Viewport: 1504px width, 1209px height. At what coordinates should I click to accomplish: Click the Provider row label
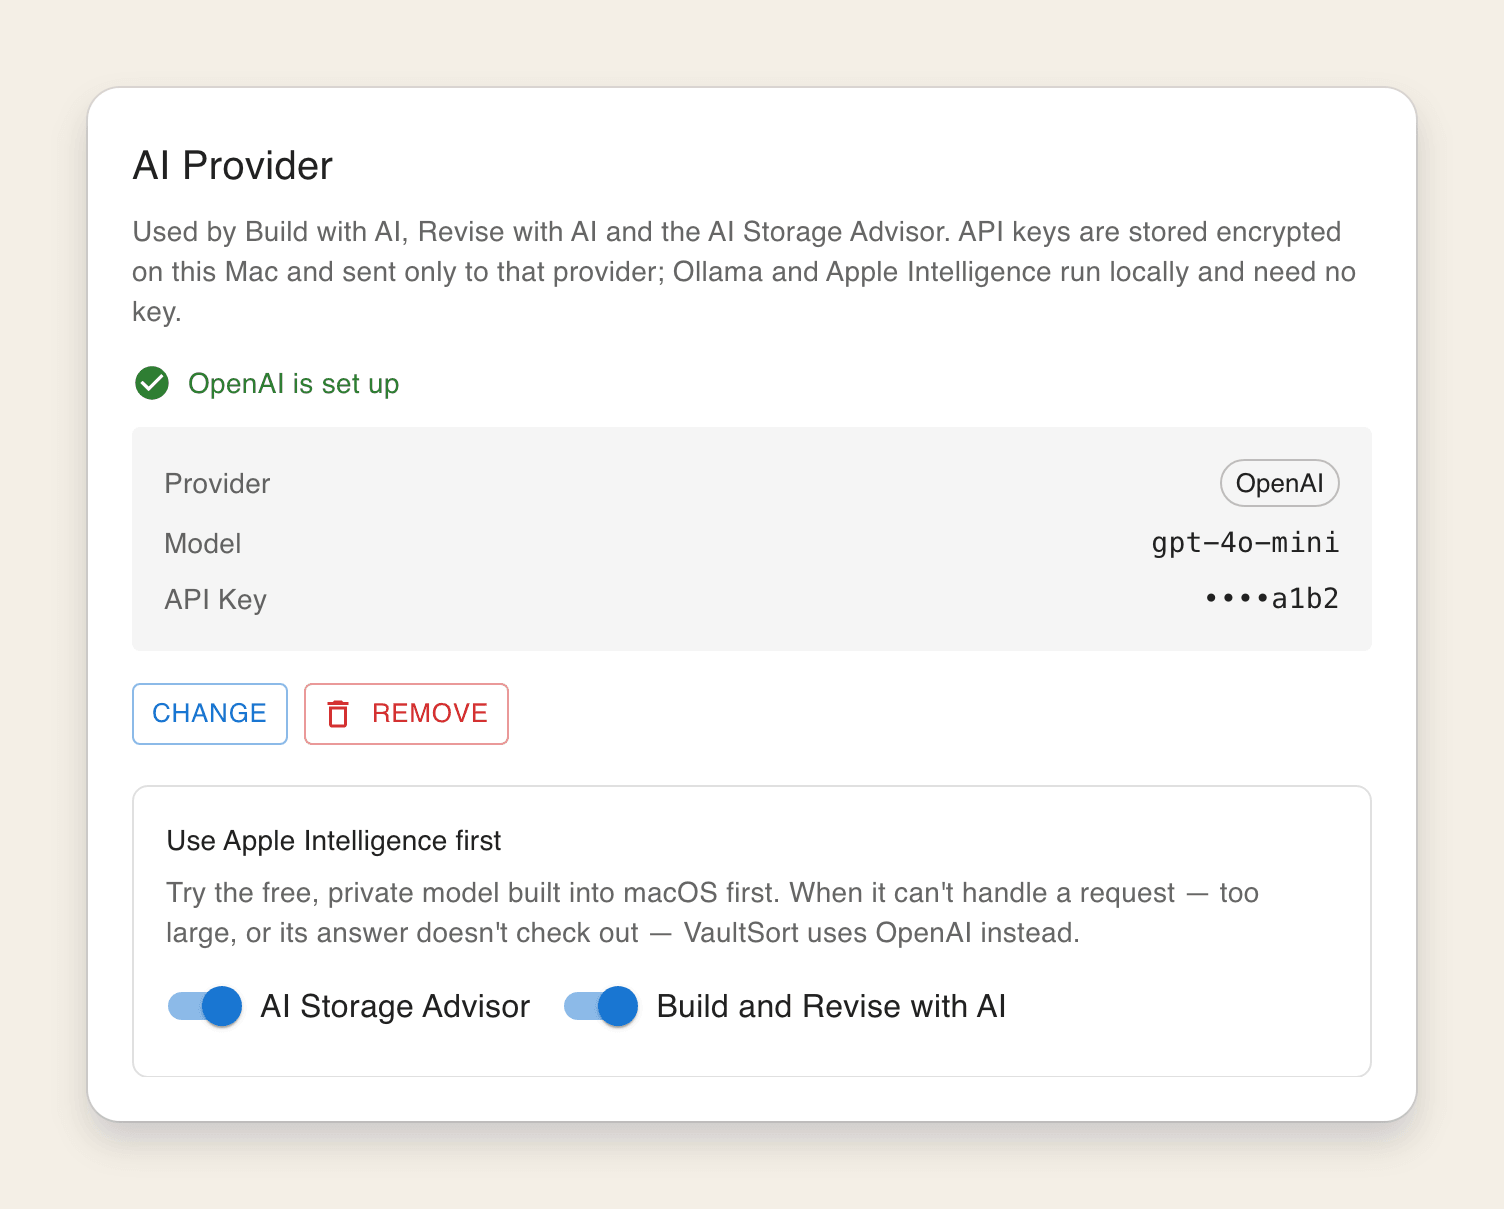pos(217,484)
